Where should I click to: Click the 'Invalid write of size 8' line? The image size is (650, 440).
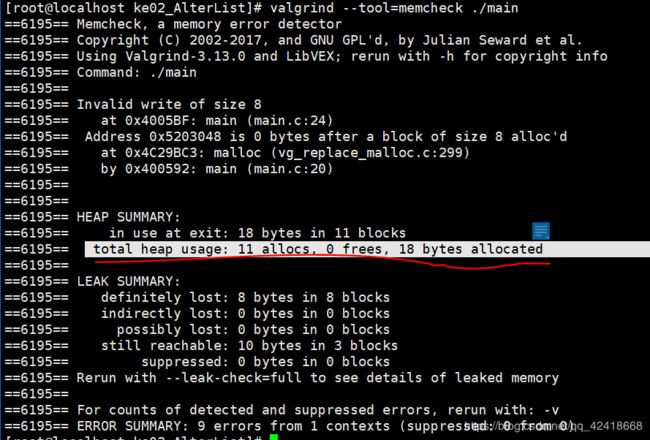[169, 104]
